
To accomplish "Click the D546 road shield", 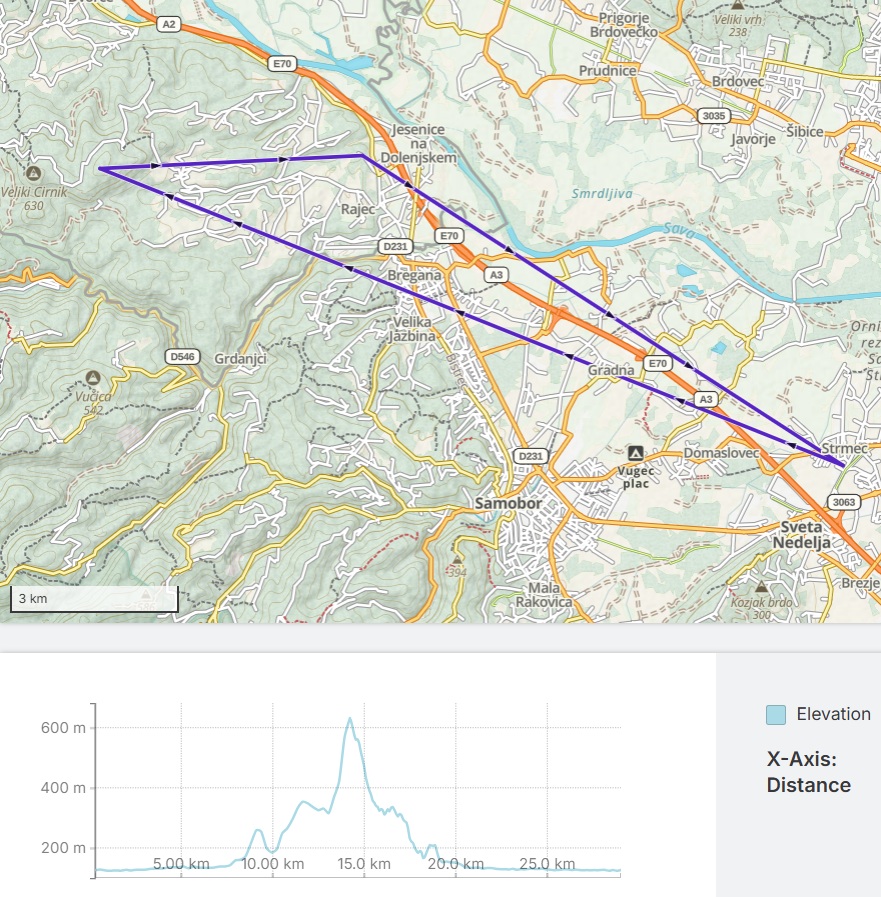I will pos(183,356).
